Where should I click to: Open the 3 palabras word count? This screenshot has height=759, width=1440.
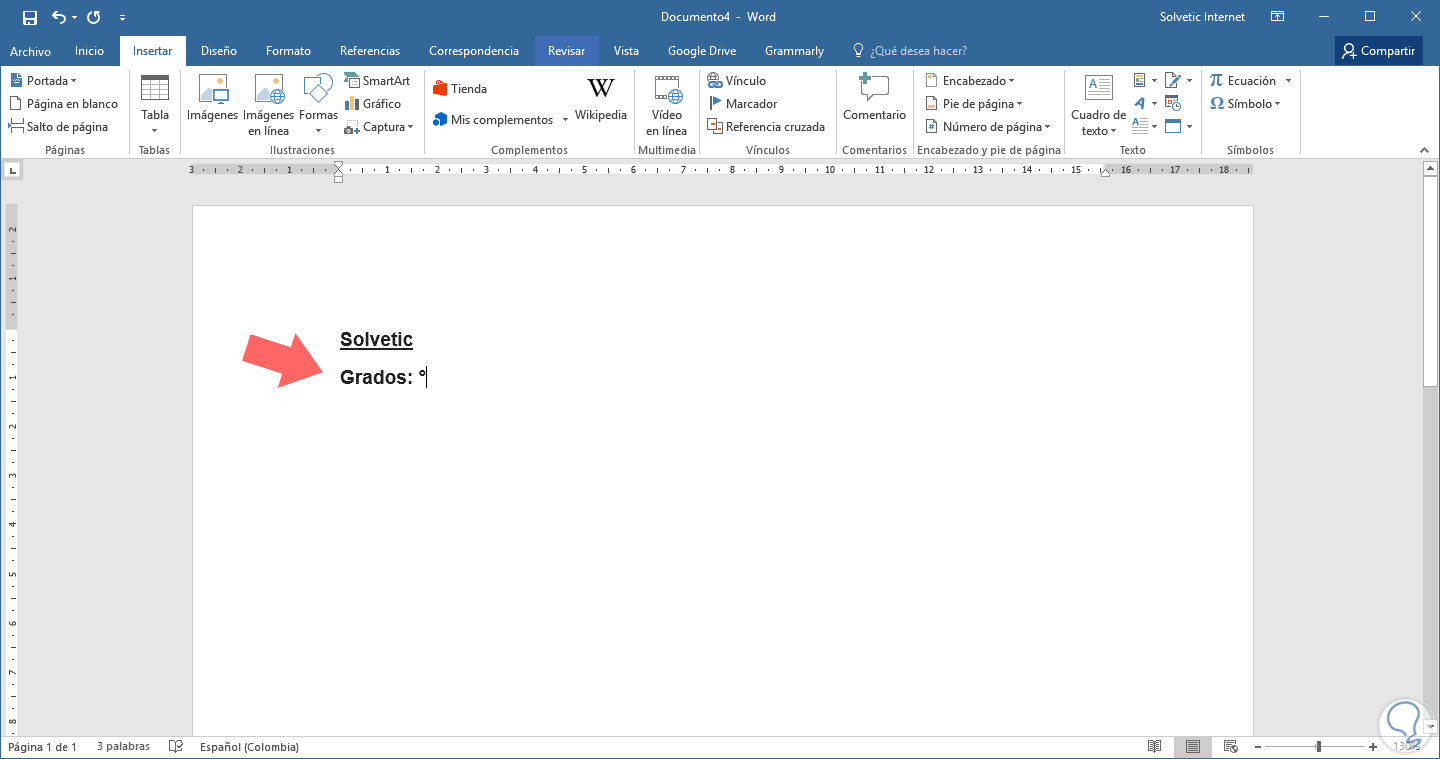point(123,747)
